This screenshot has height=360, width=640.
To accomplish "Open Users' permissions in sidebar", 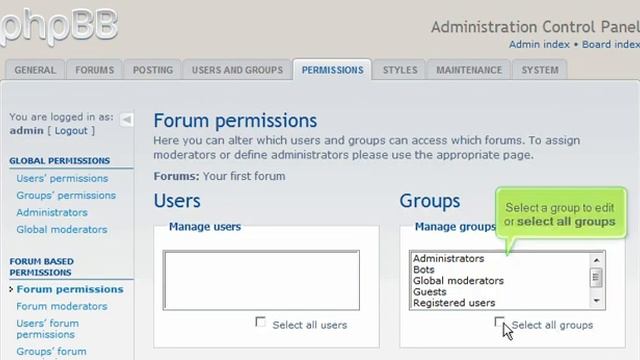I will 62,178.
